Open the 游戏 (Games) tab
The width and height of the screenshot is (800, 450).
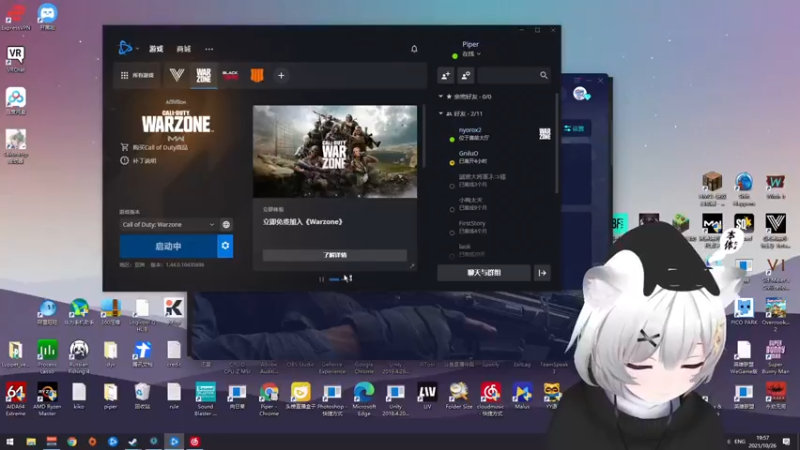pos(156,49)
